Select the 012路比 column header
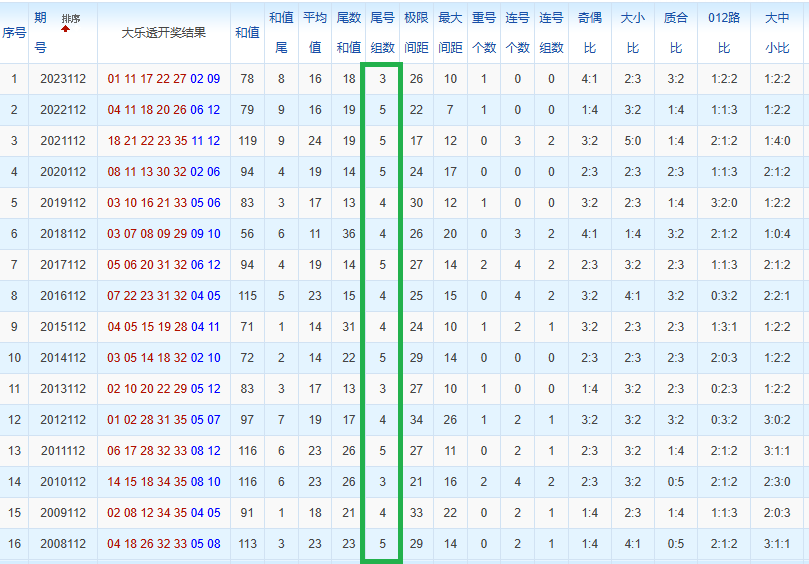The height and width of the screenshot is (564, 809). point(724,32)
